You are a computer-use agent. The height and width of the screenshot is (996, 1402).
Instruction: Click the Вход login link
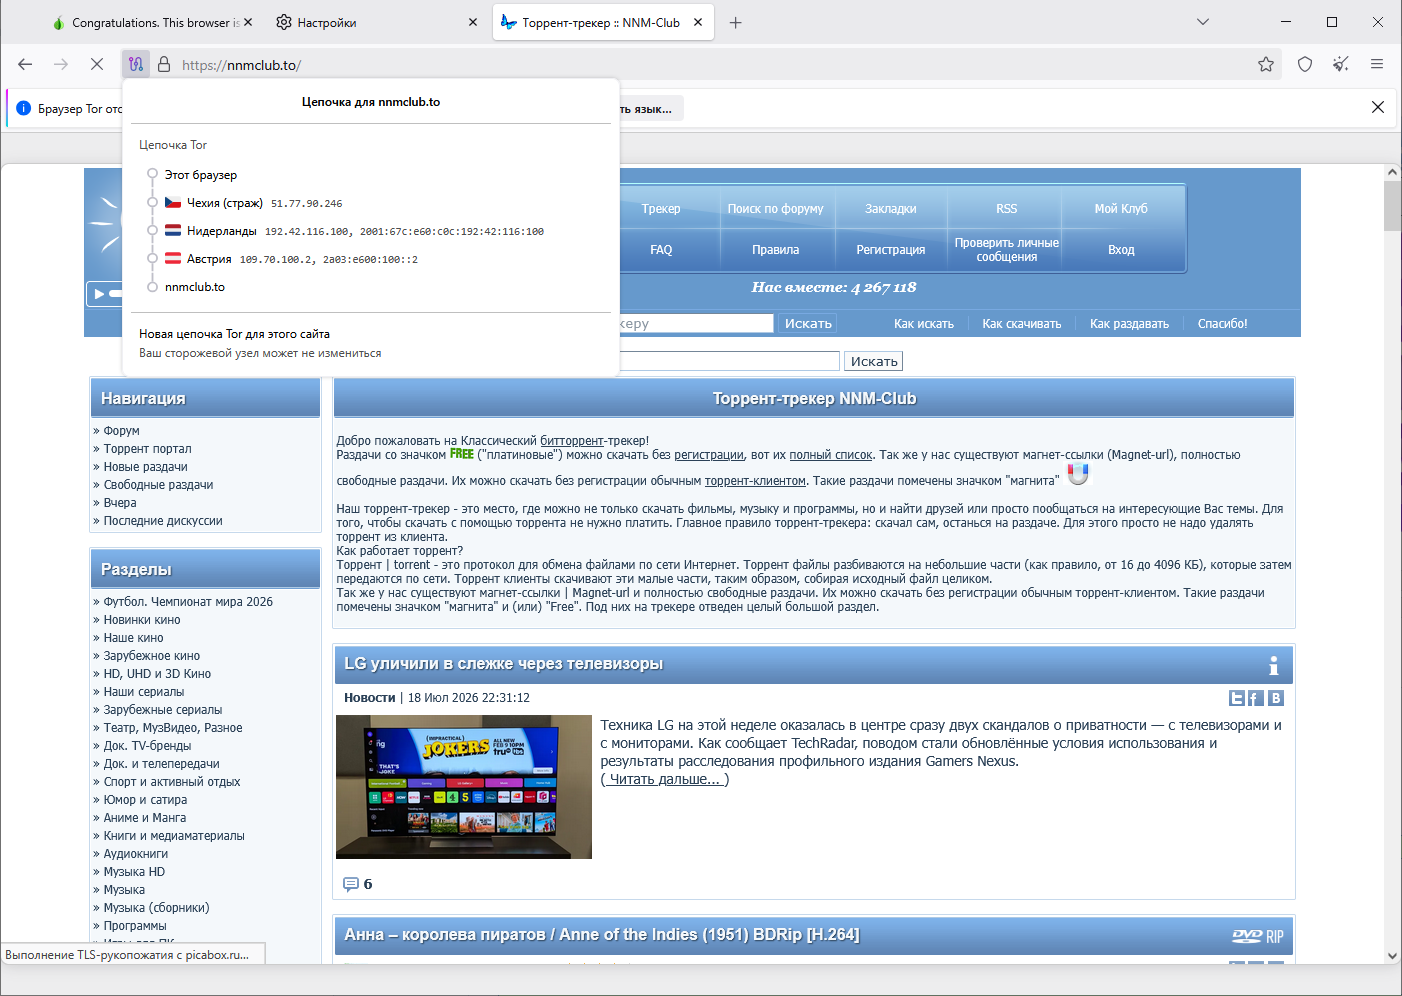(x=1121, y=250)
